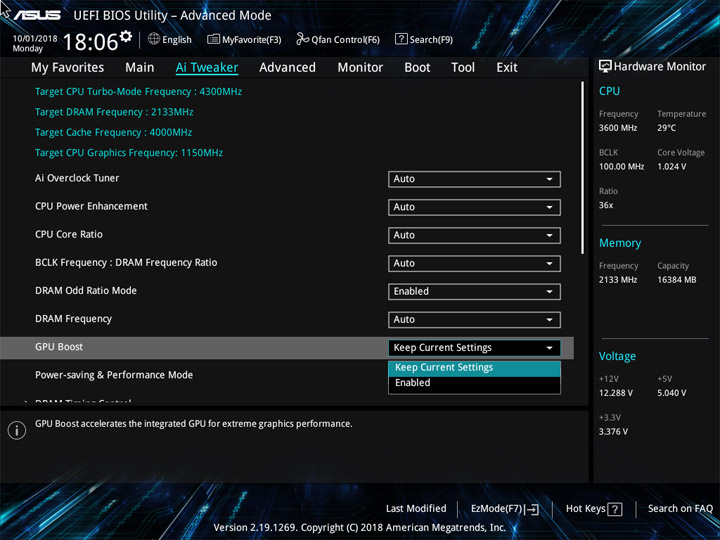Click Search on FAQ link
This screenshot has width=720, height=540.
point(680,508)
